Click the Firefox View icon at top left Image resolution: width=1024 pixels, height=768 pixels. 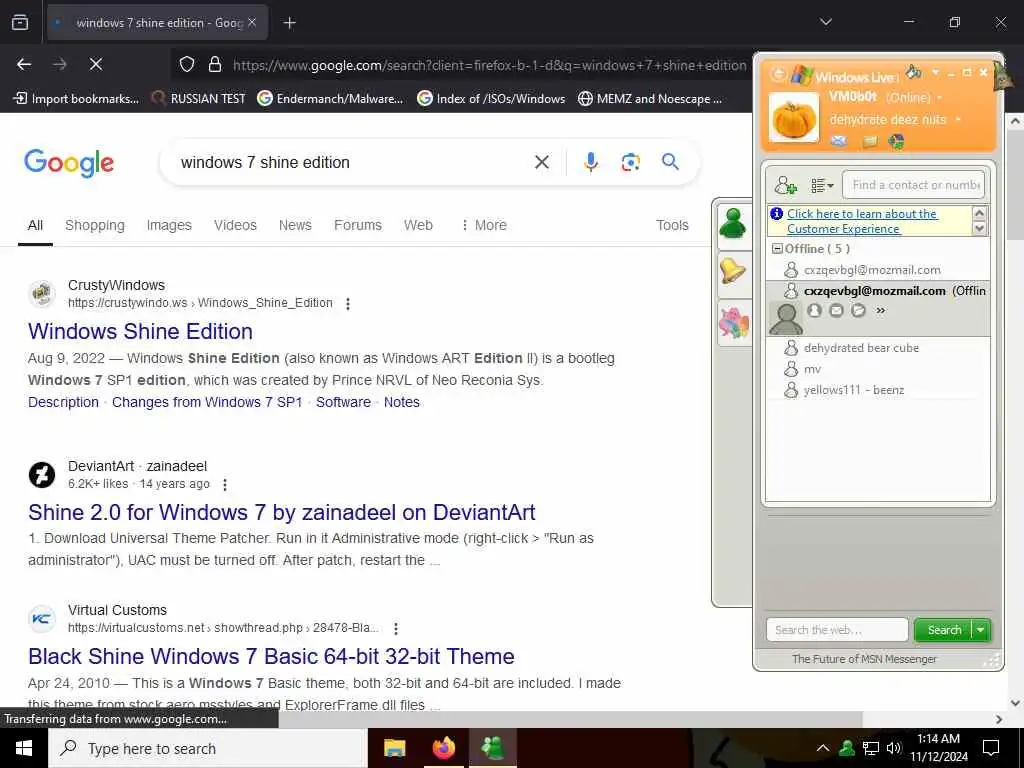20,22
